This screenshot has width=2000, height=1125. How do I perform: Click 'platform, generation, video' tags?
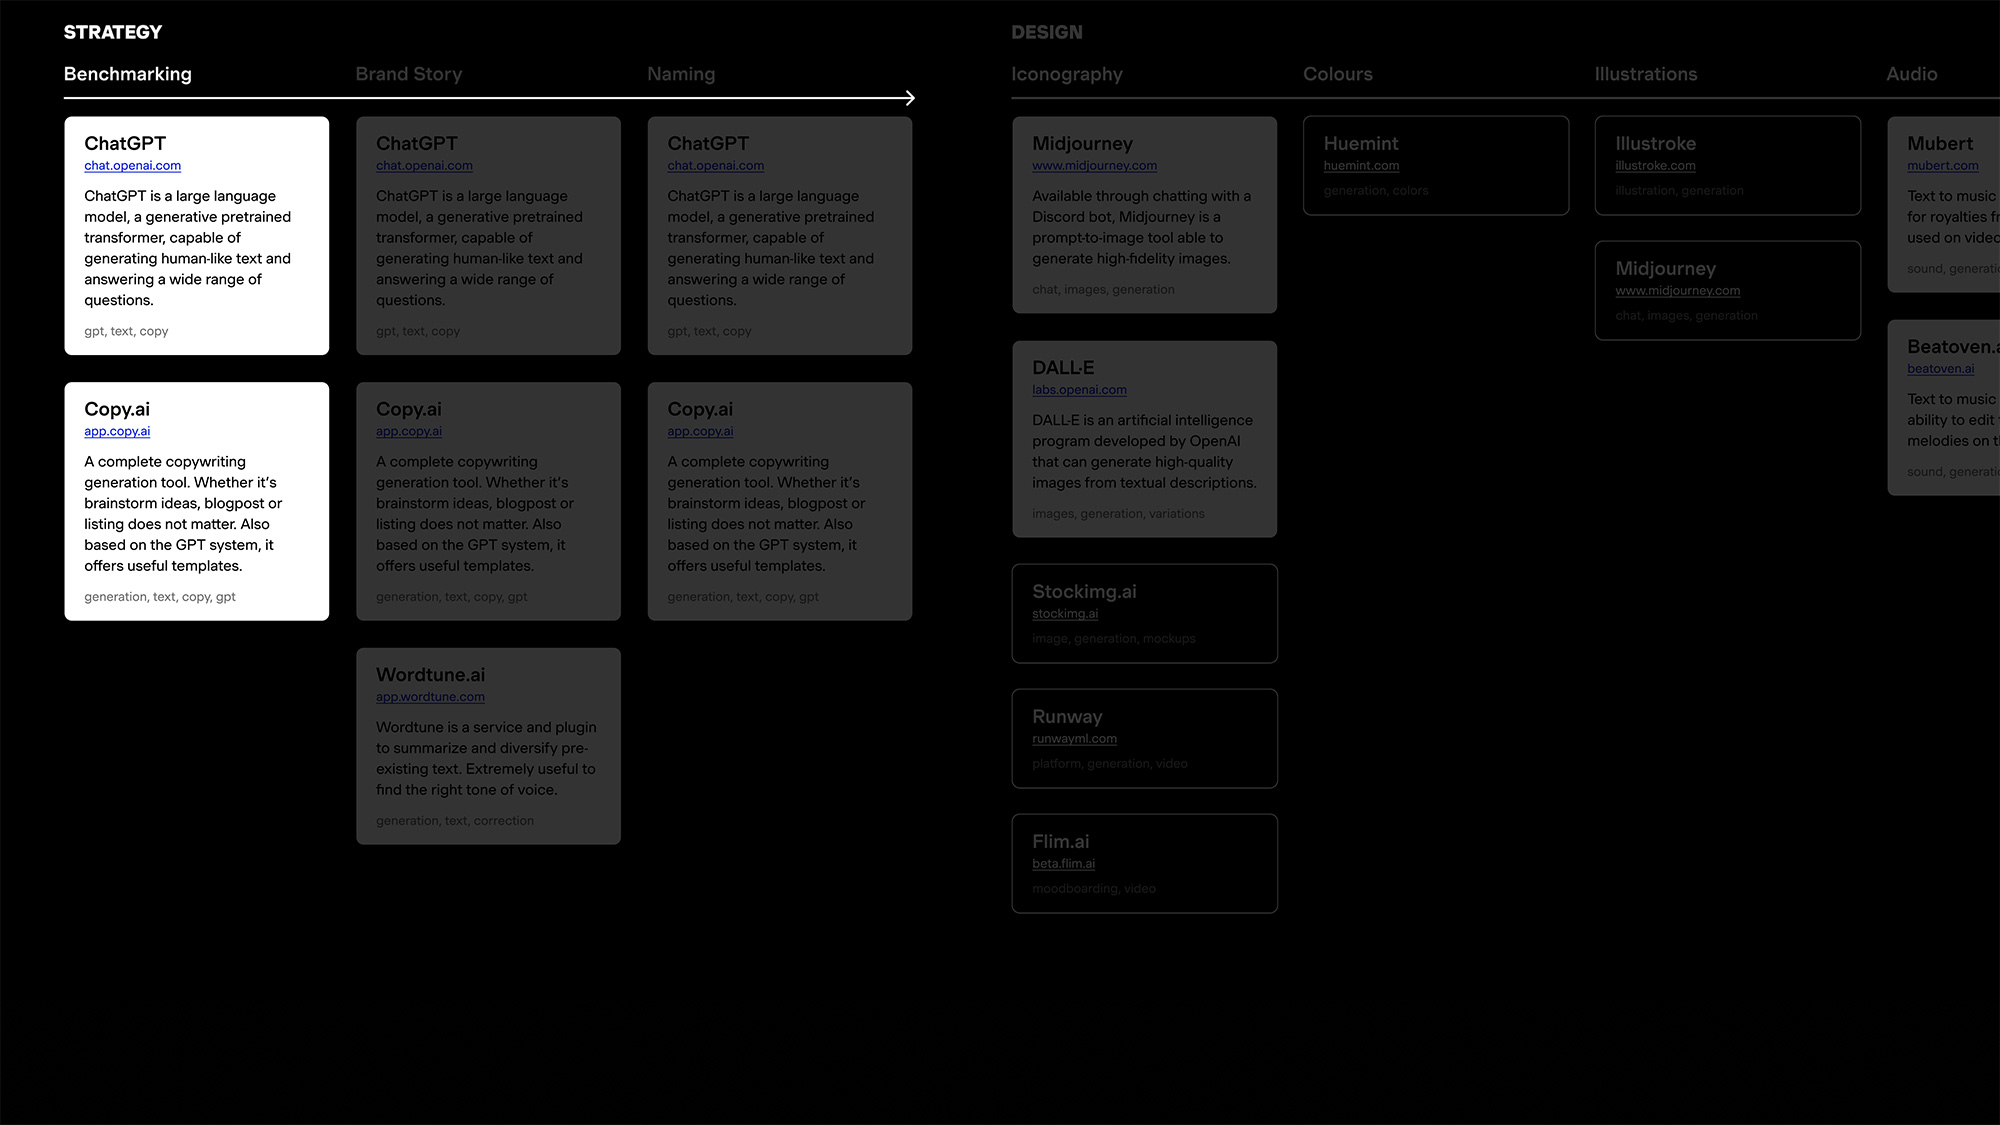(x=1110, y=764)
